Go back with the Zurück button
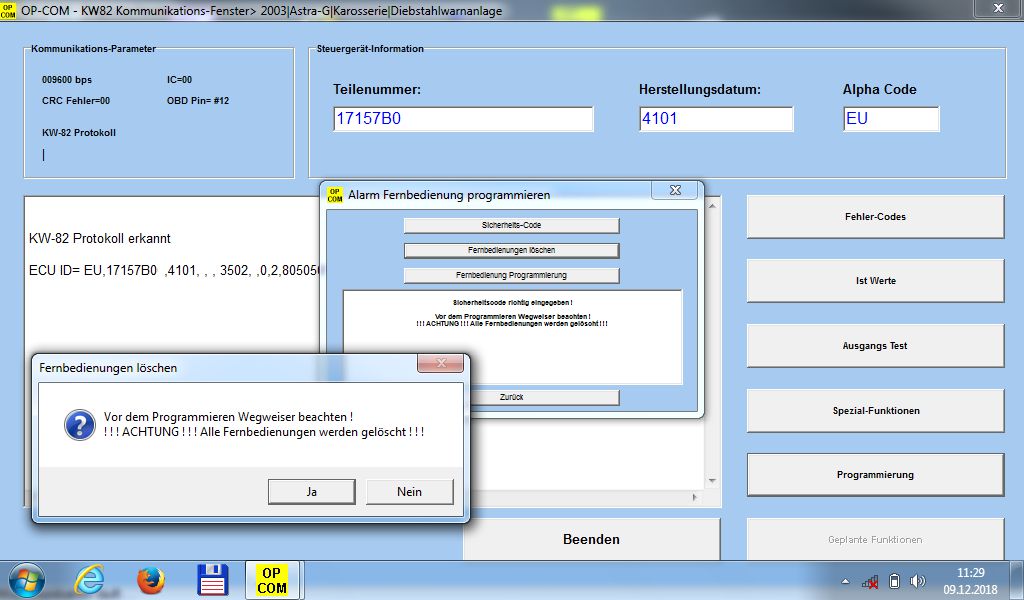 pyautogui.click(x=545, y=397)
